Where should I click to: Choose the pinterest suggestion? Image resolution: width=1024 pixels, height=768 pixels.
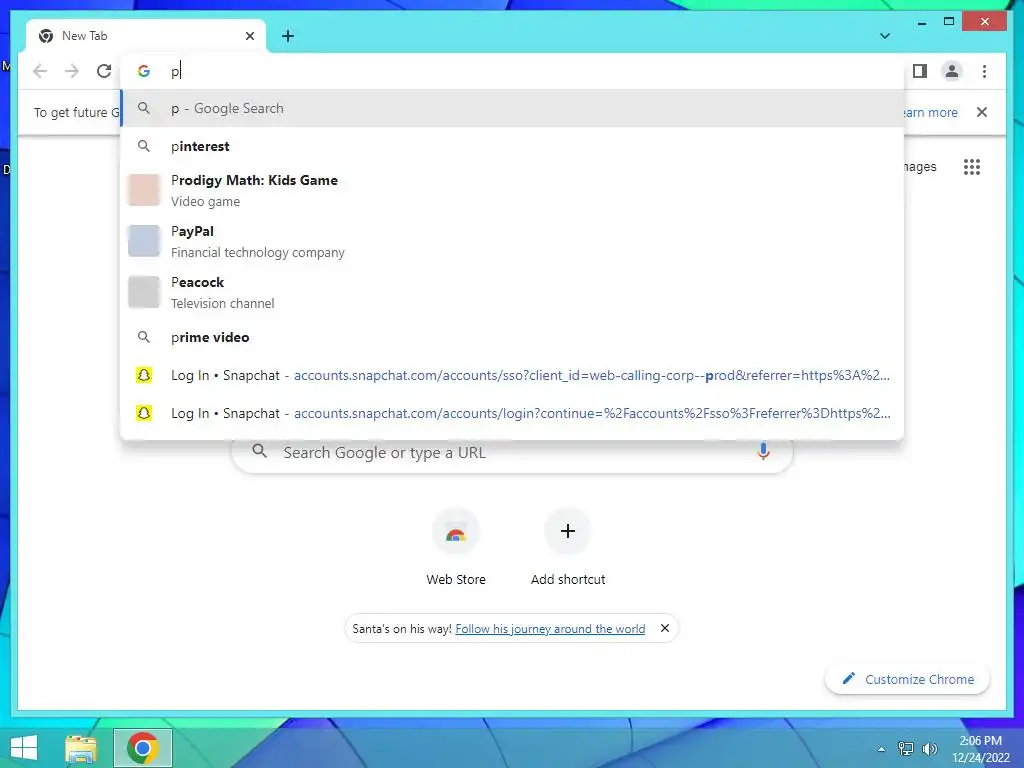(513, 146)
